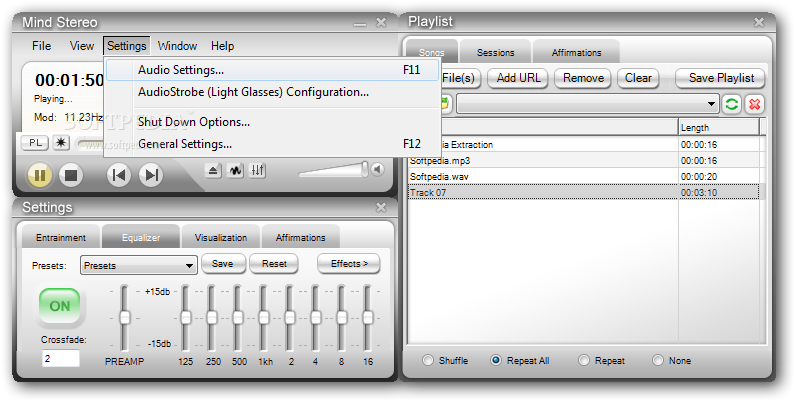Adjust the 250 Hz equalizer band slider
Viewport: 796px width, 402px height.
(x=212, y=318)
